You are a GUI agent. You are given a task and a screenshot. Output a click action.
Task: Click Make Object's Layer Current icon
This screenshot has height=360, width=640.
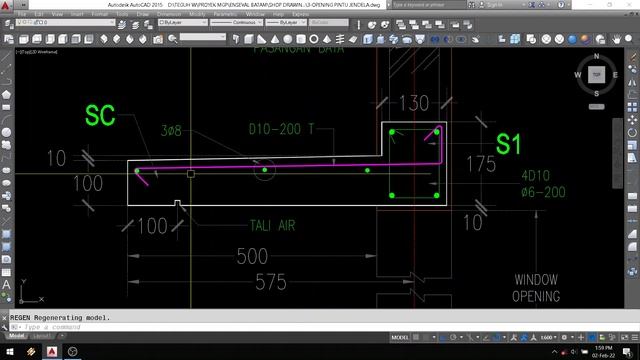[x=122, y=25]
